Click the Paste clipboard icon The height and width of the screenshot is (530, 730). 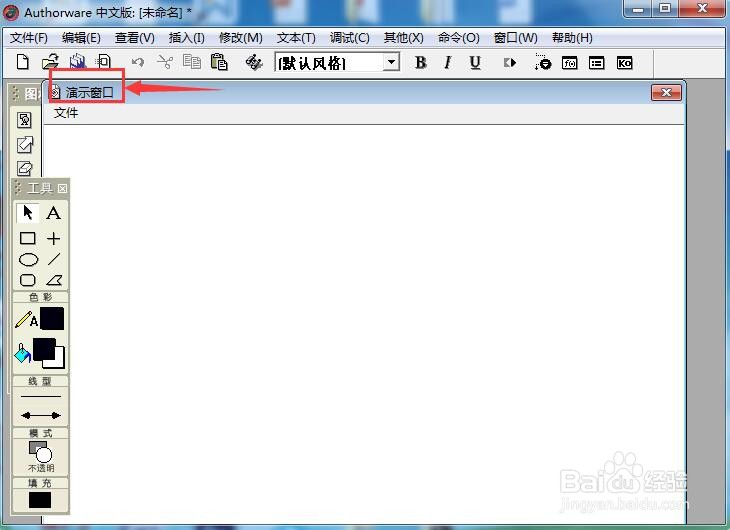tap(219, 62)
